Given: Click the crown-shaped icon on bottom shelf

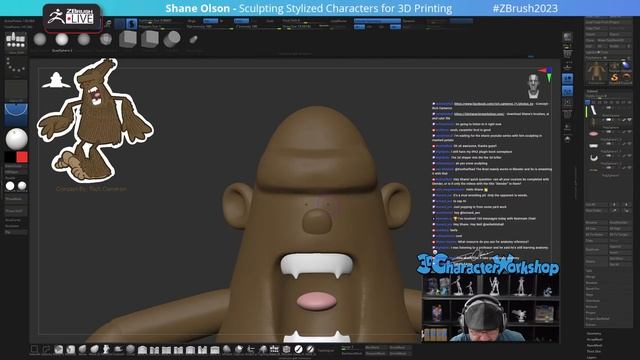Looking at the screenshot, I should [x=274, y=349].
